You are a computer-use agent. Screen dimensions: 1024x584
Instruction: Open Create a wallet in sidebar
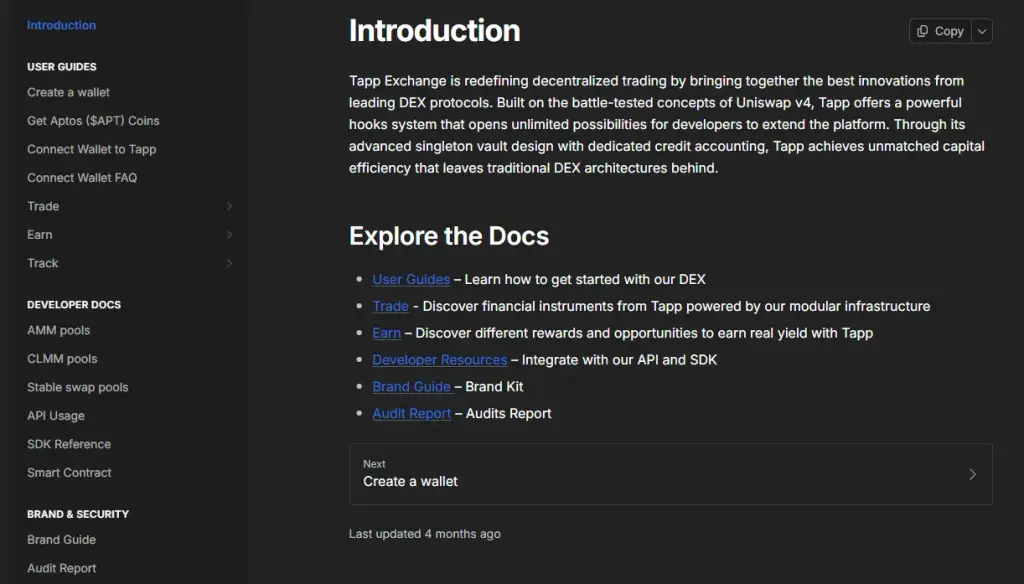coord(69,93)
